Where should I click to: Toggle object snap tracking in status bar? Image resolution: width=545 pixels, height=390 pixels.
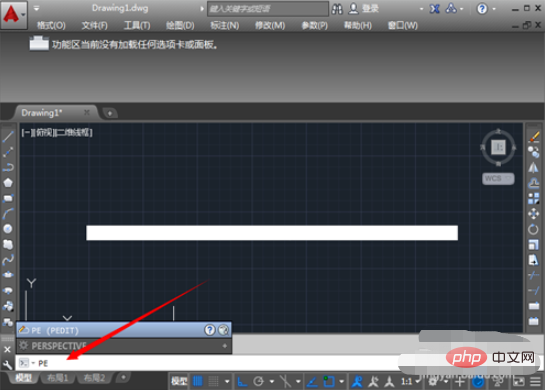click(x=312, y=381)
